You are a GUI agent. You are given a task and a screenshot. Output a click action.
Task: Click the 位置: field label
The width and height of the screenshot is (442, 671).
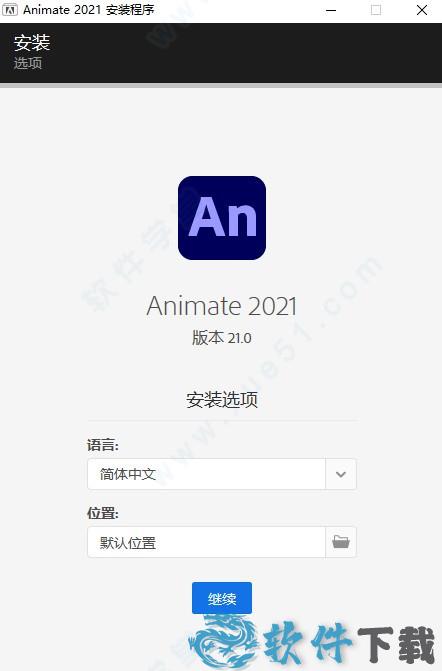(x=103, y=513)
